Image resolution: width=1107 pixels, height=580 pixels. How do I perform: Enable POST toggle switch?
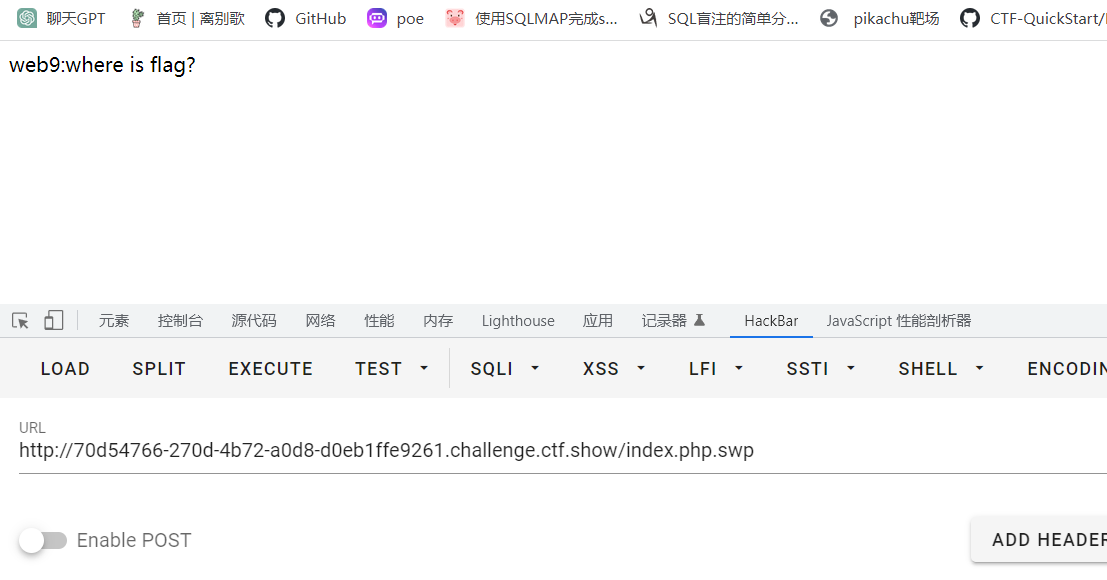click(x=43, y=540)
